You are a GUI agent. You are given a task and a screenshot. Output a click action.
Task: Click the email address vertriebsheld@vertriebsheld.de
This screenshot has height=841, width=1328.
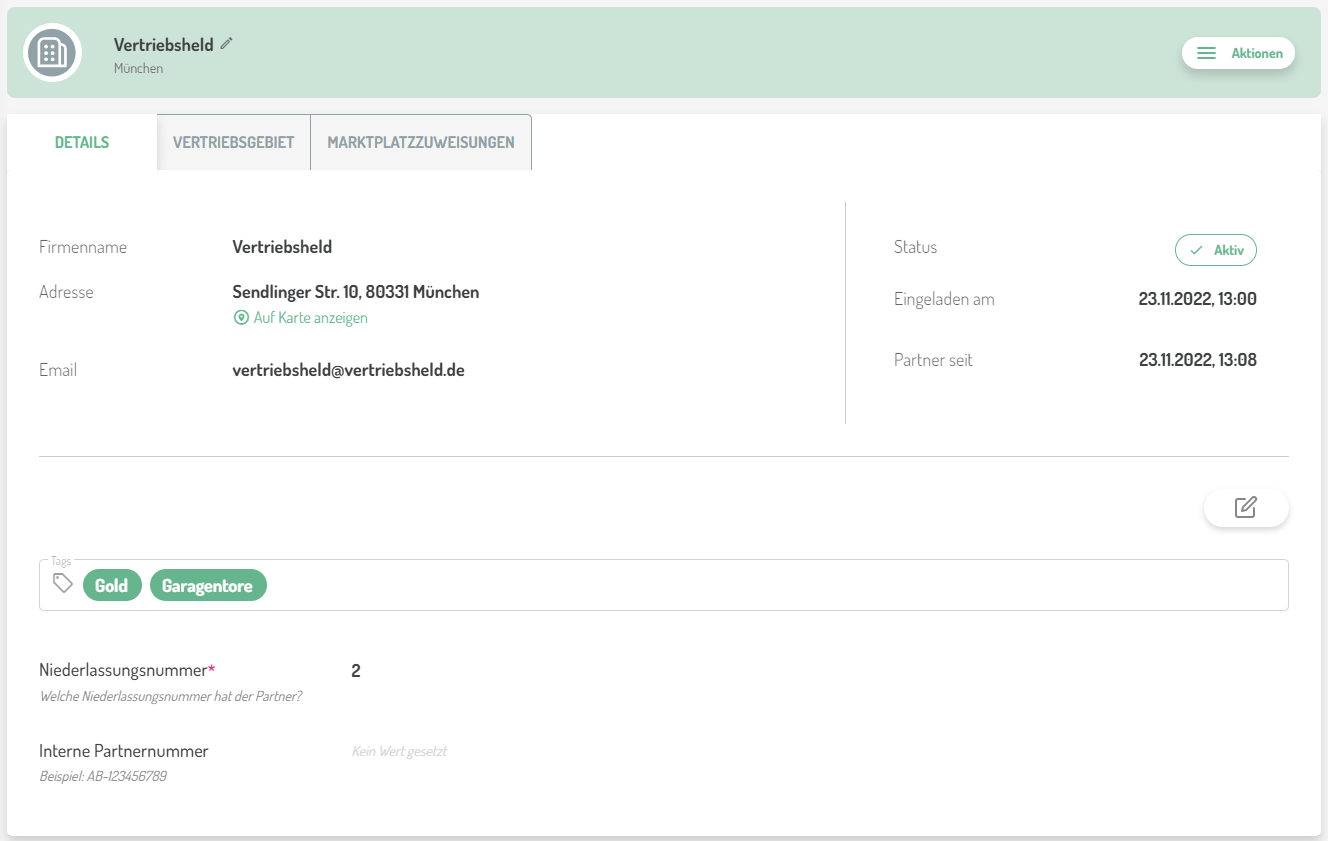tap(348, 370)
